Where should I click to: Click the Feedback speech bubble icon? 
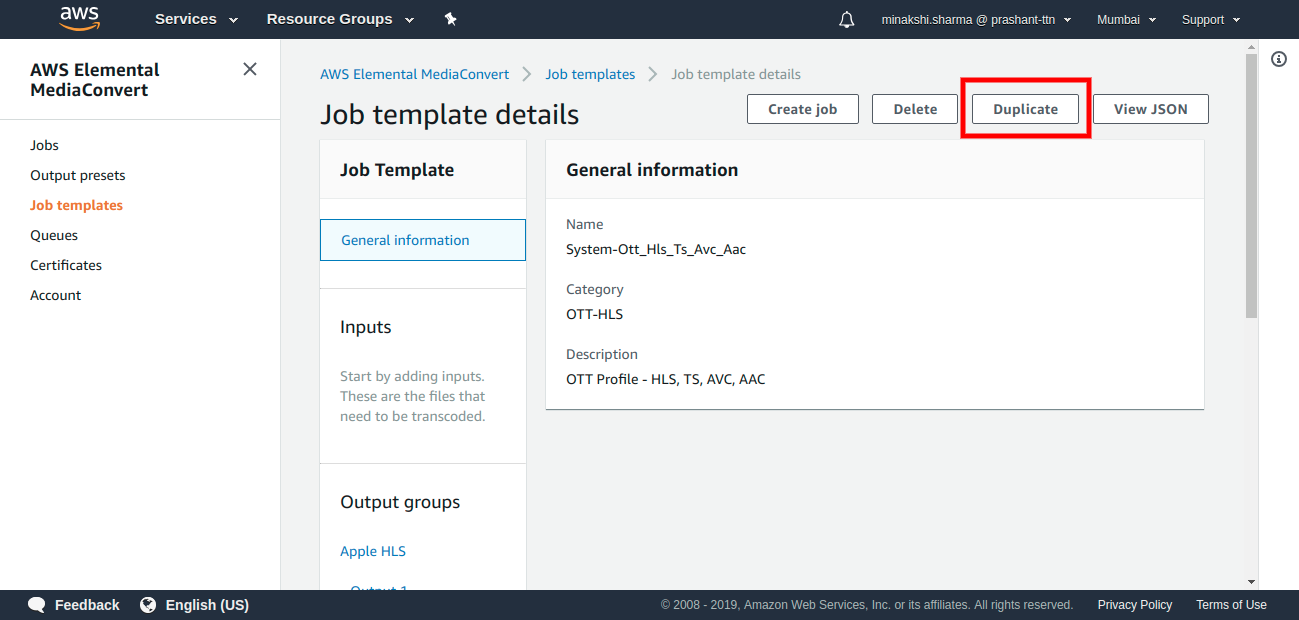point(37,605)
